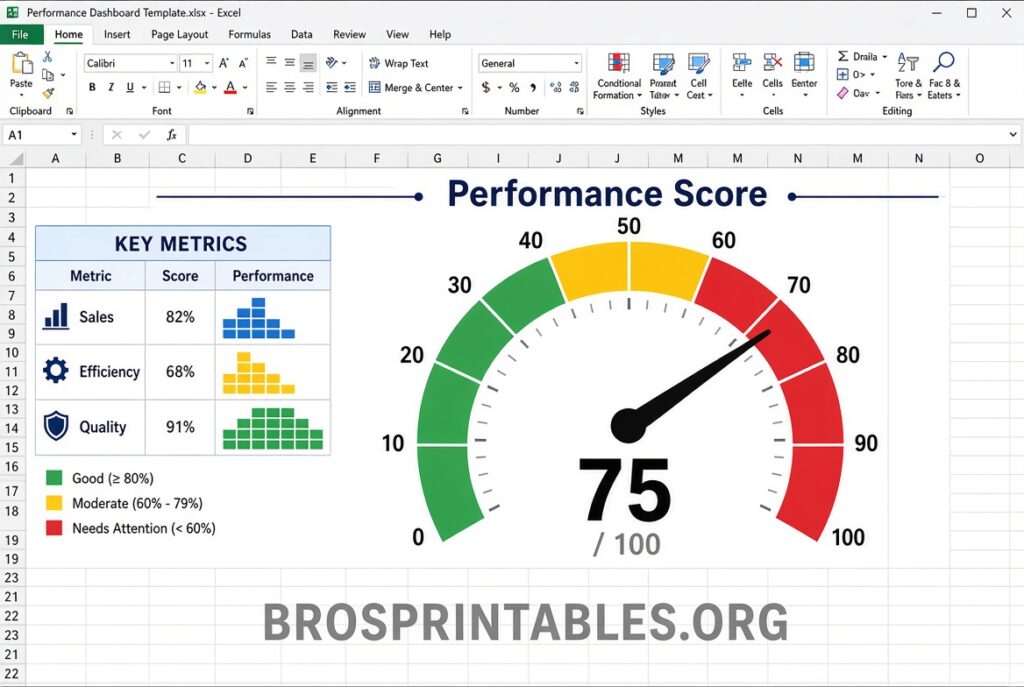The width and height of the screenshot is (1024, 687).
Task: Apply Percent Style format
Action: pyautogui.click(x=515, y=87)
